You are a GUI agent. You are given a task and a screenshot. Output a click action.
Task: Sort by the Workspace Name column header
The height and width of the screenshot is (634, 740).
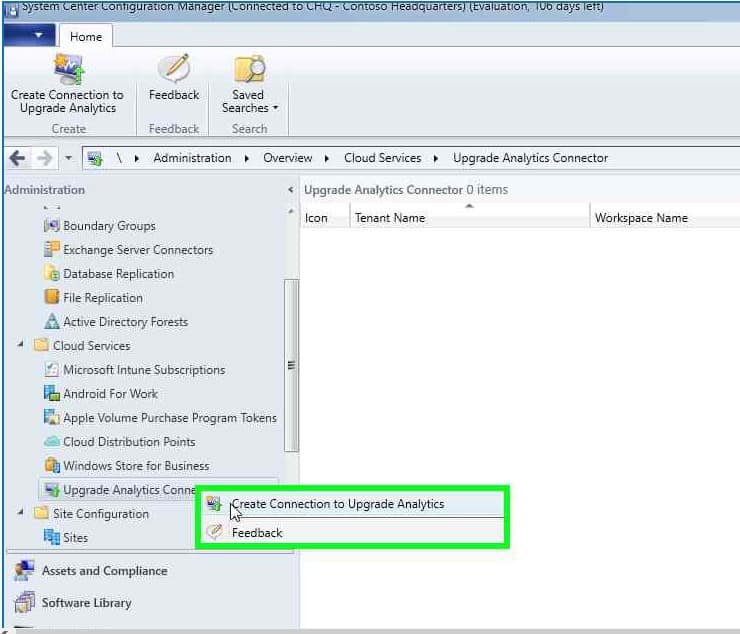point(665,218)
